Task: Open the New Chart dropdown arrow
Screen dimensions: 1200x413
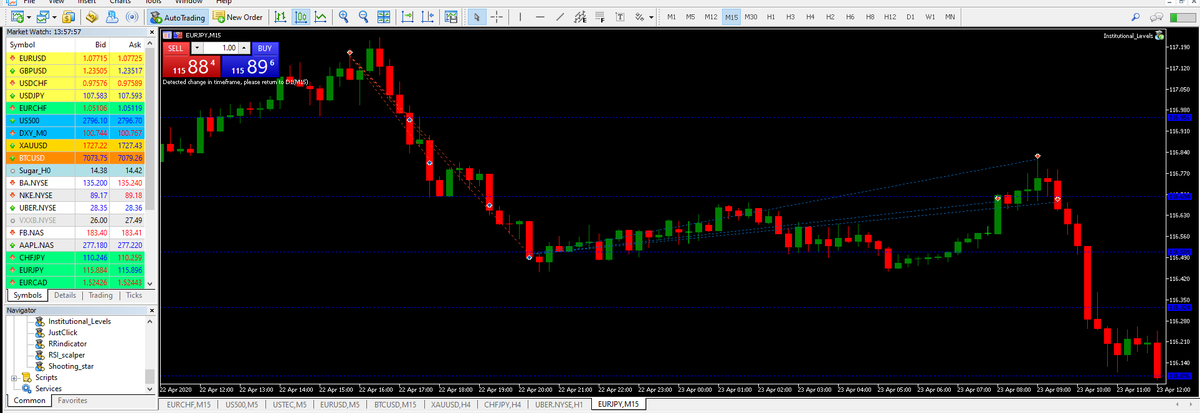Action: (x=30, y=18)
